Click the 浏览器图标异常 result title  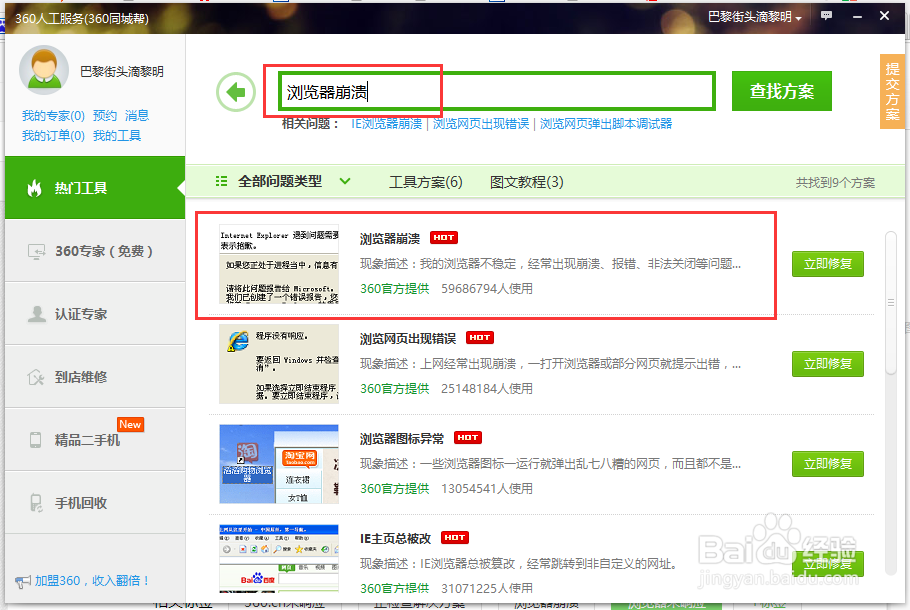click(x=402, y=439)
